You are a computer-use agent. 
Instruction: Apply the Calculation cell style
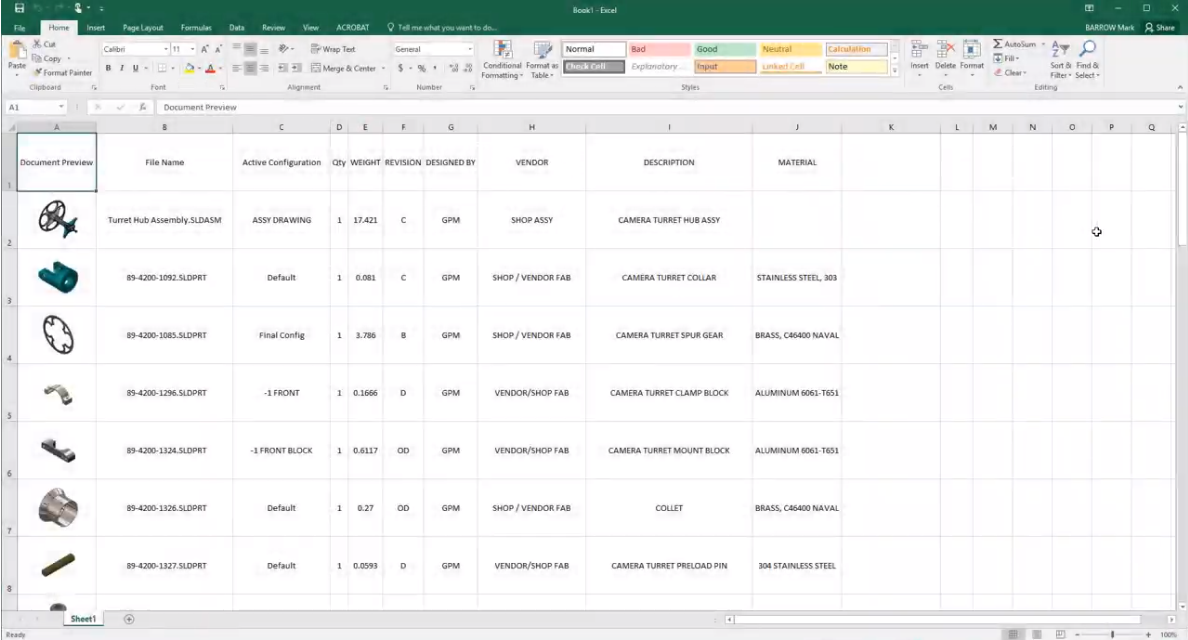pyautogui.click(x=856, y=49)
